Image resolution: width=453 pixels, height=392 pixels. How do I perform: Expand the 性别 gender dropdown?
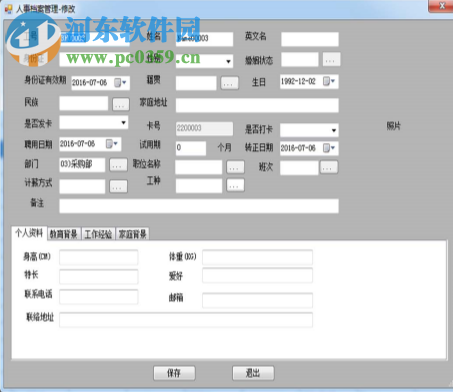[228, 61]
